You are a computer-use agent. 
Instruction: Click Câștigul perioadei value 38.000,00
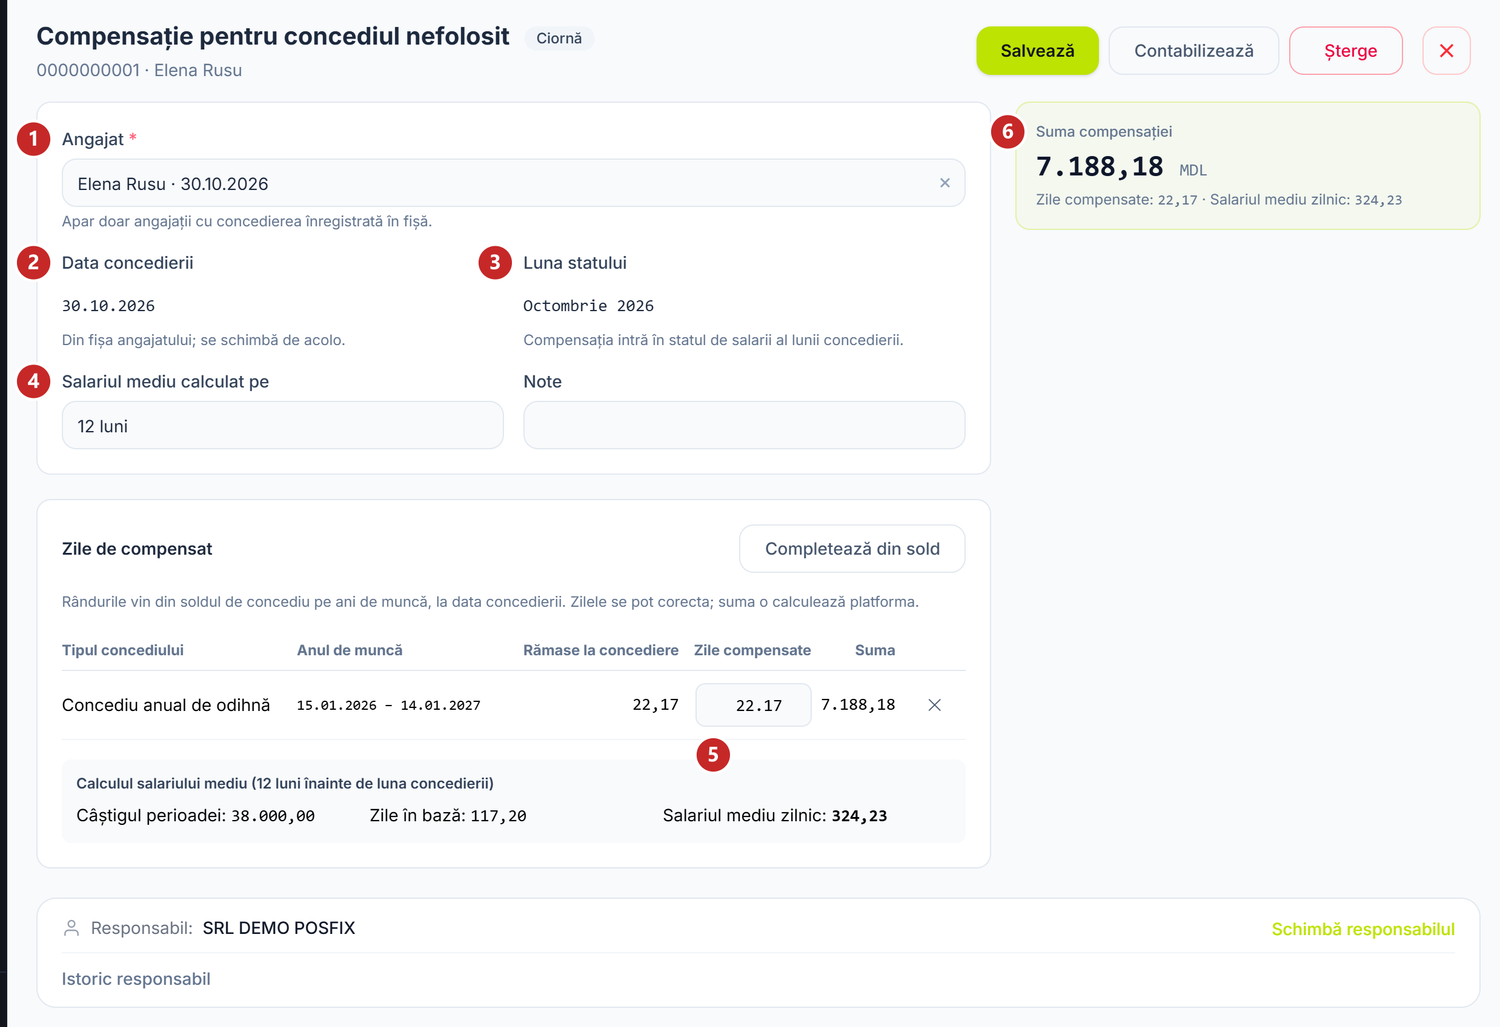[273, 816]
